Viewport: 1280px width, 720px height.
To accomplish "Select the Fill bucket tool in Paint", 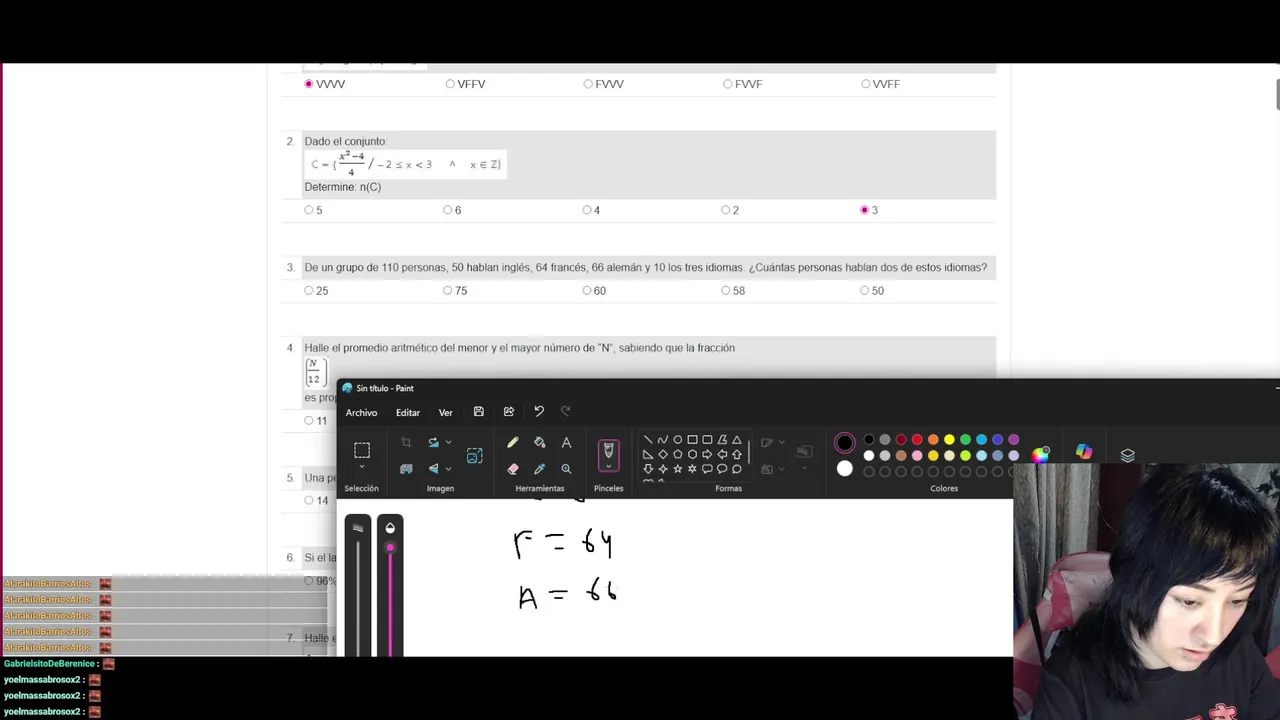I will pyautogui.click(x=540, y=442).
